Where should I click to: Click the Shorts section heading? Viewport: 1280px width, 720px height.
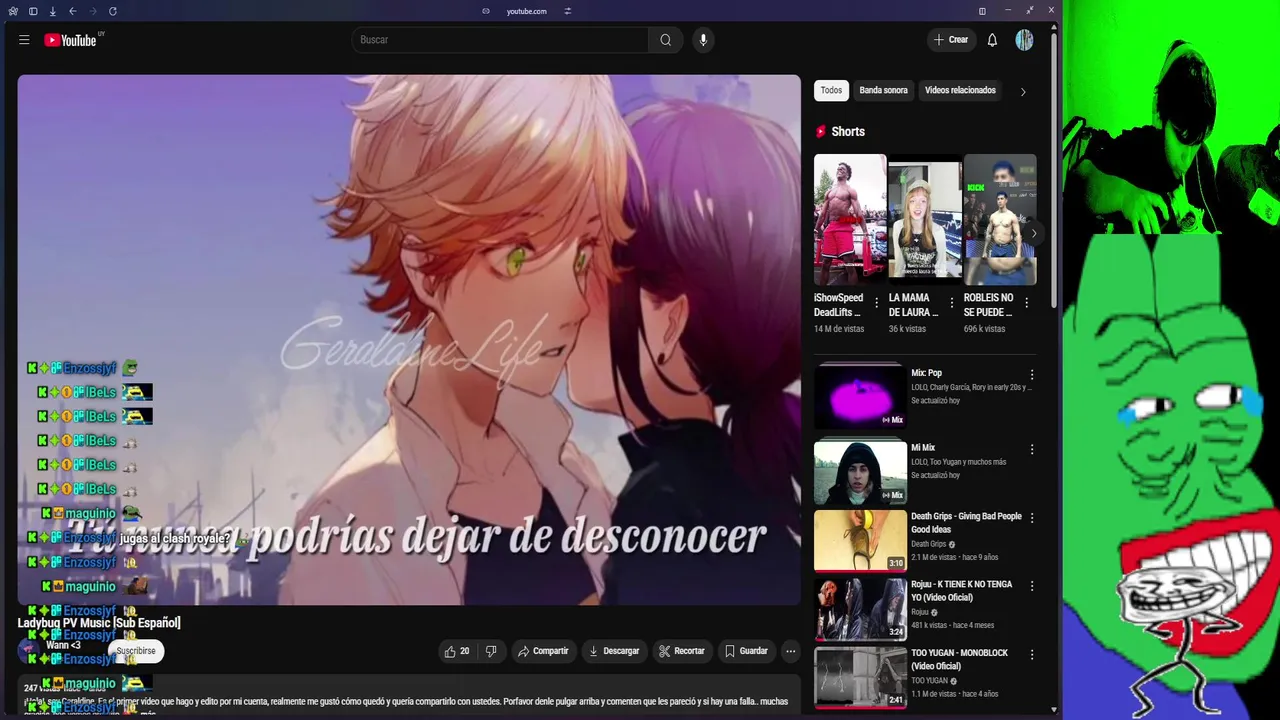point(847,132)
